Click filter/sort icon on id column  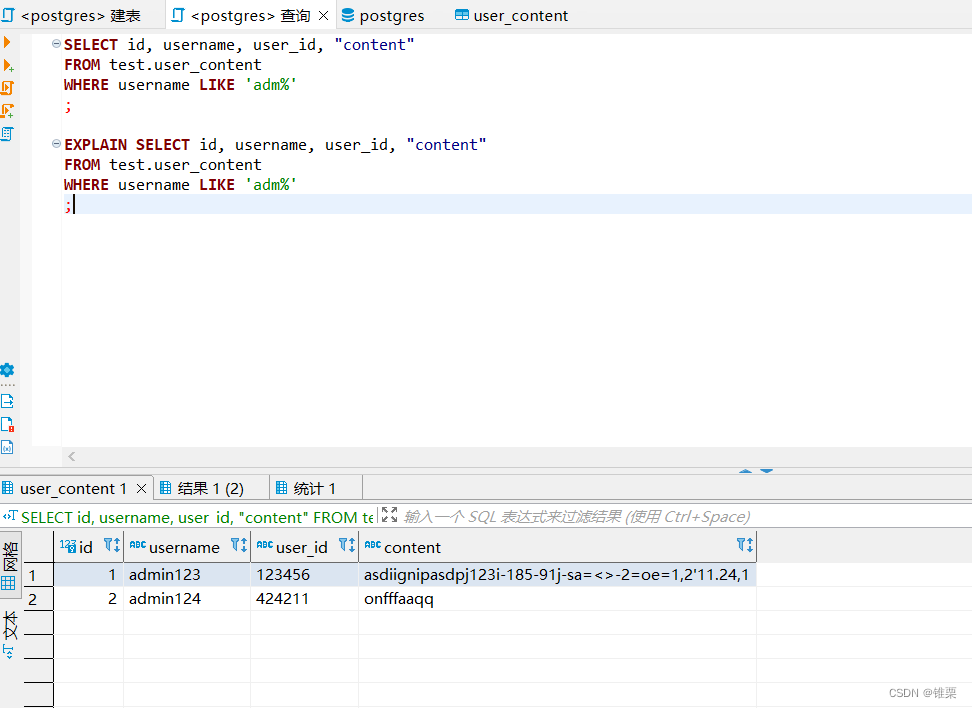112,546
